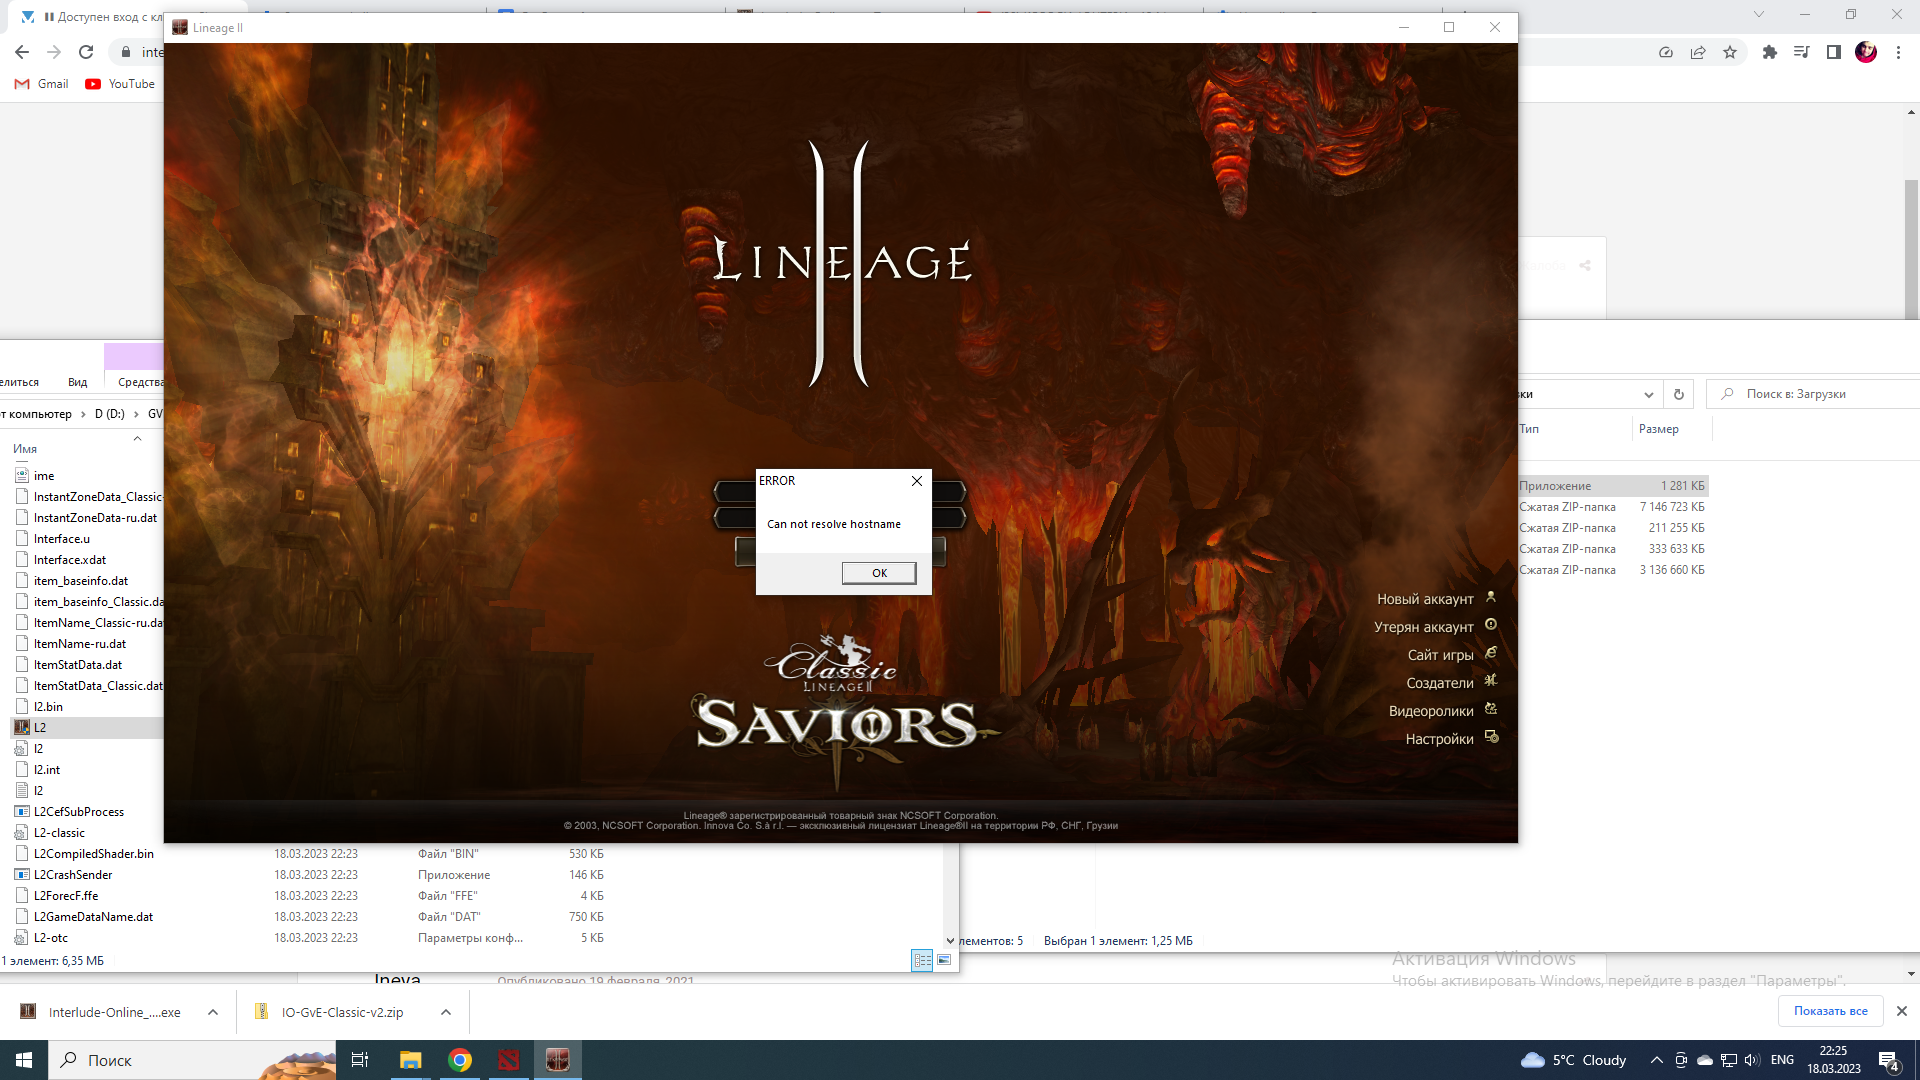
Task: Select L2GameDataName.dat file
Action: [x=93, y=917]
